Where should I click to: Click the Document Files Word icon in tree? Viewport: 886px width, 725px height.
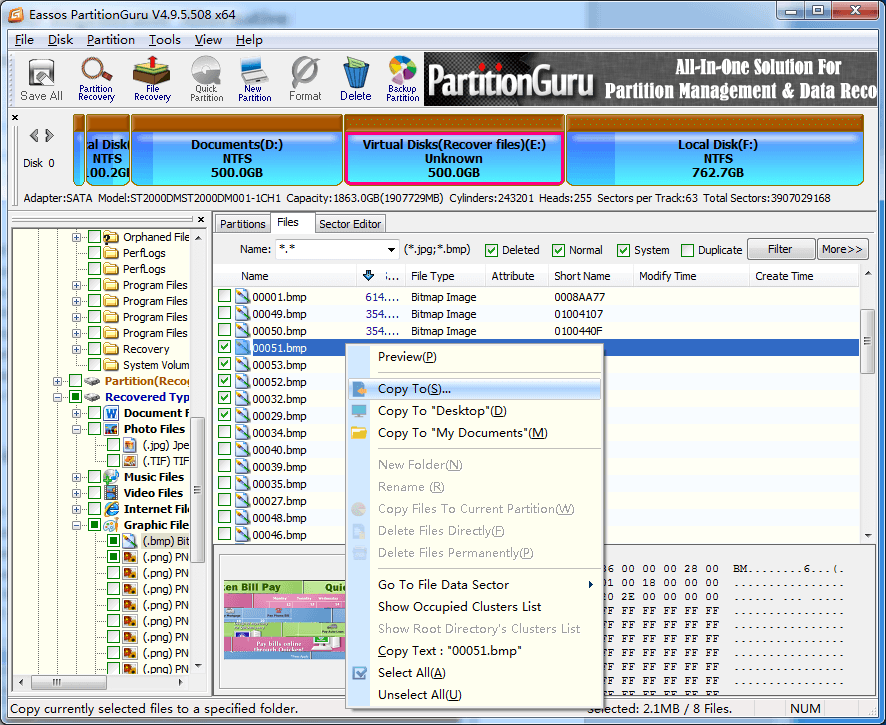[x=111, y=413]
